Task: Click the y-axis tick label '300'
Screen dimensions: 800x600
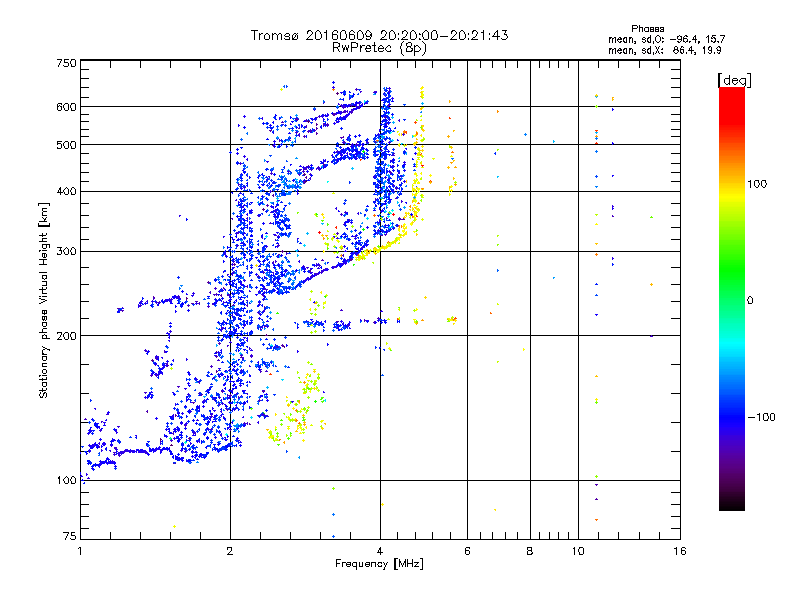Action: coord(66,251)
